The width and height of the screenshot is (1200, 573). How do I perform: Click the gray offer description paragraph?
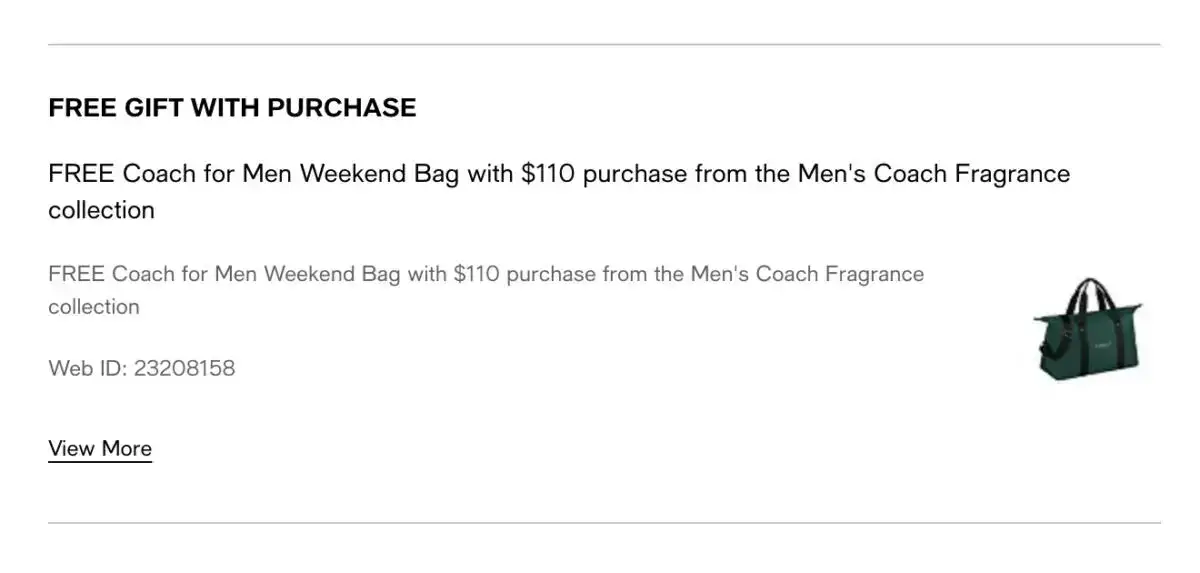click(x=486, y=290)
